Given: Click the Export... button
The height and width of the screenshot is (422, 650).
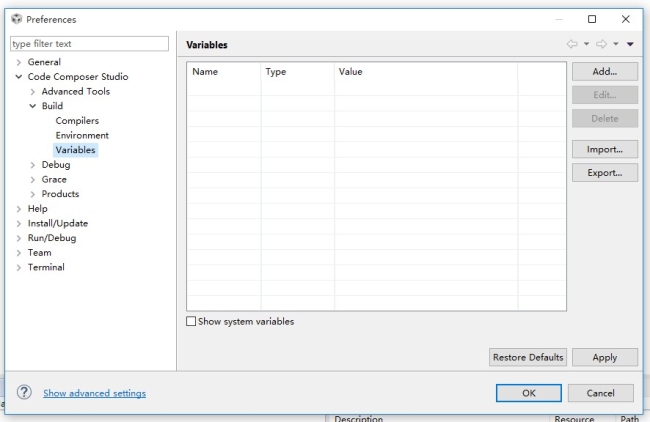Looking at the screenshot, I should coord(604,172).
